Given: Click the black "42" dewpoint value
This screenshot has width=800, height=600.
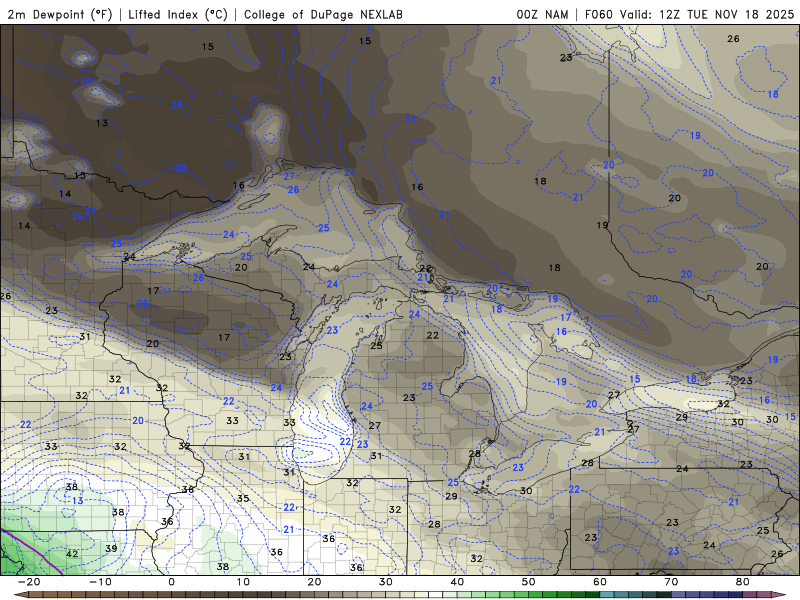Looking at the screenshot, I should click(x=72, y=554).
